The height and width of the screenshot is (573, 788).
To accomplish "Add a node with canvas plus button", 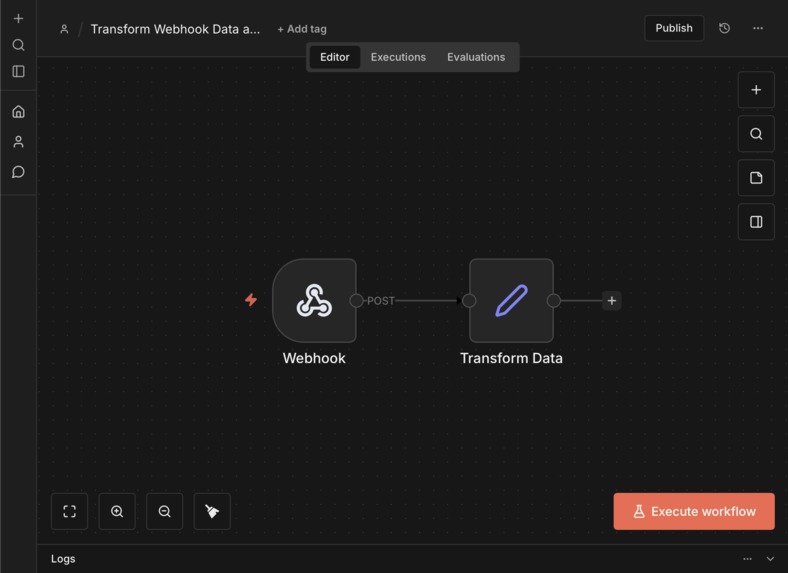I will (x=756, y=90).
